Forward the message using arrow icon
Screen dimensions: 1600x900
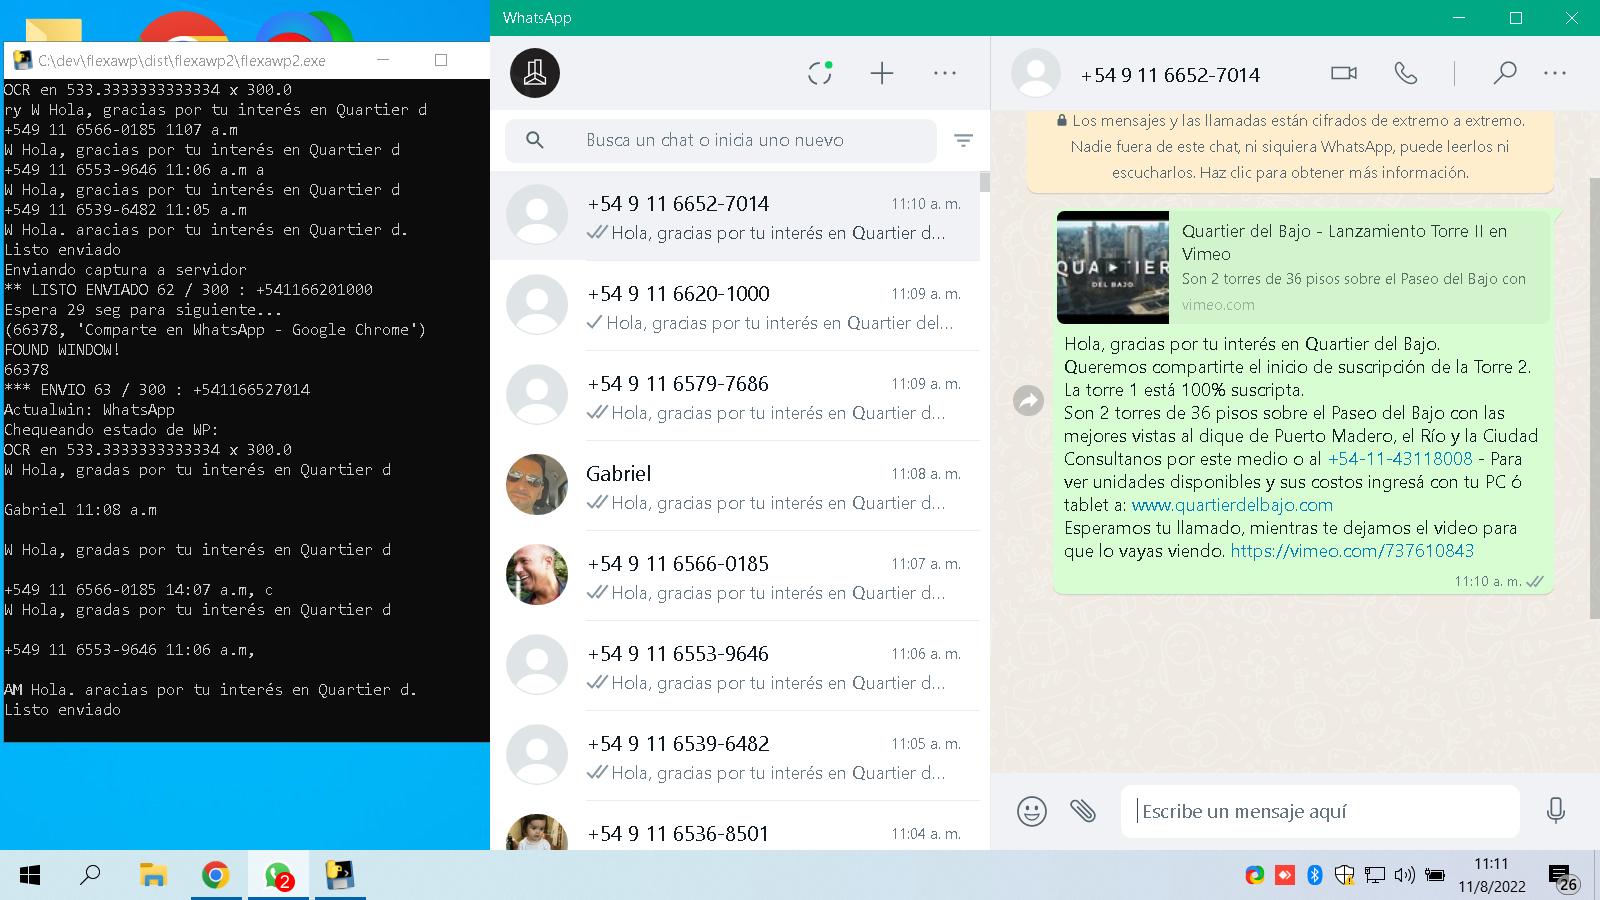1028,401
